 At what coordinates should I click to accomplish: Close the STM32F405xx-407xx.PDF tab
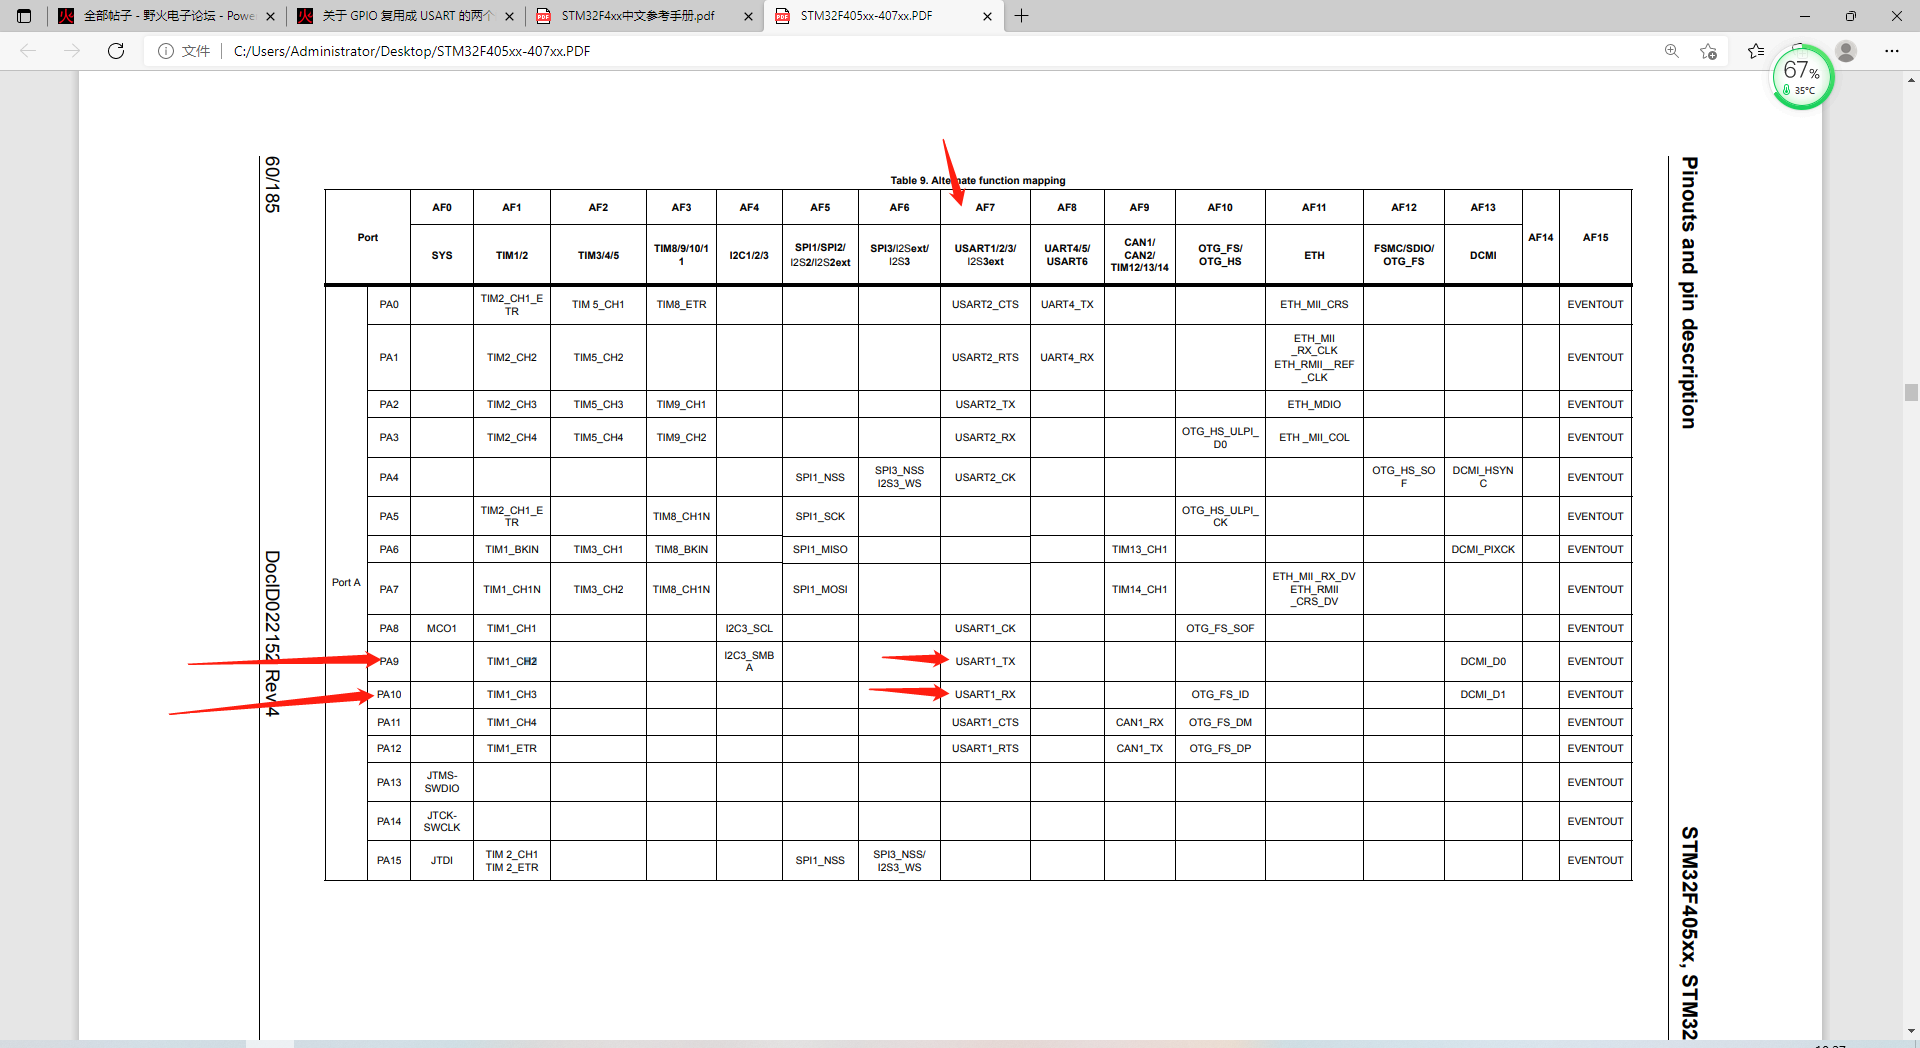click(x=987, y=16)
